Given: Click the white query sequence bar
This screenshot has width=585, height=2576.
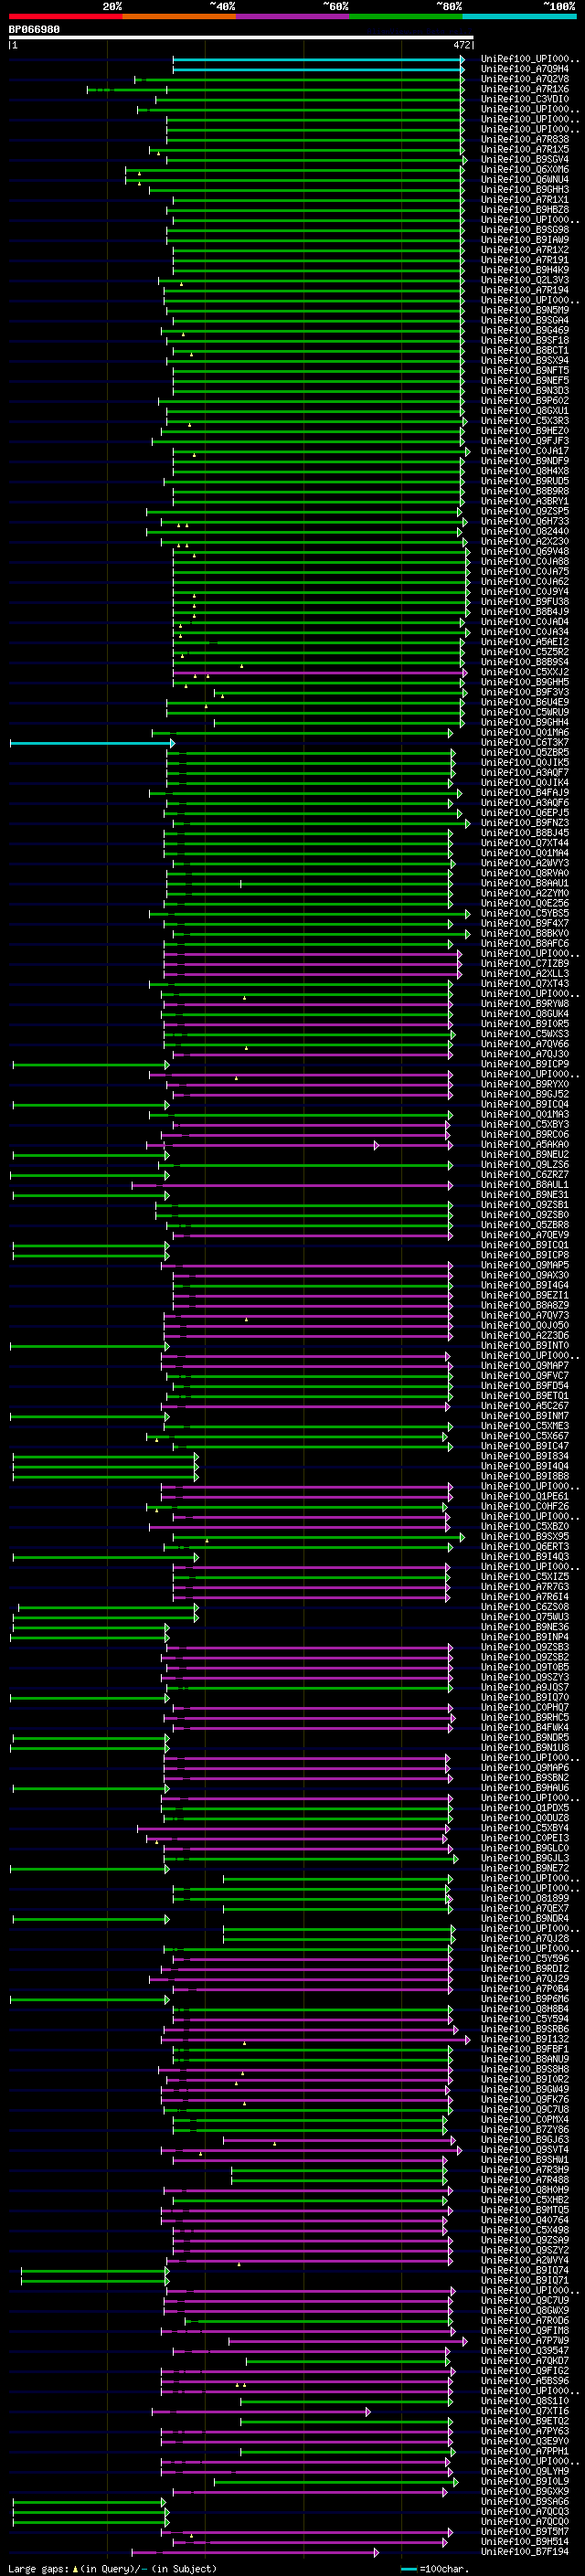Looking at the screenshot, I should tap(241, 38).
